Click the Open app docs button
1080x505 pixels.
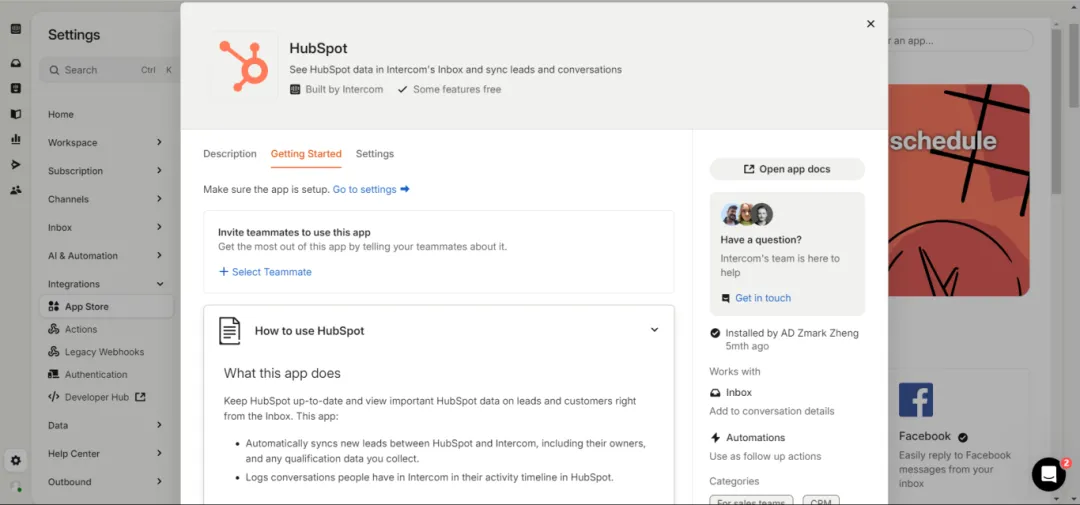(x=787, y=169)
